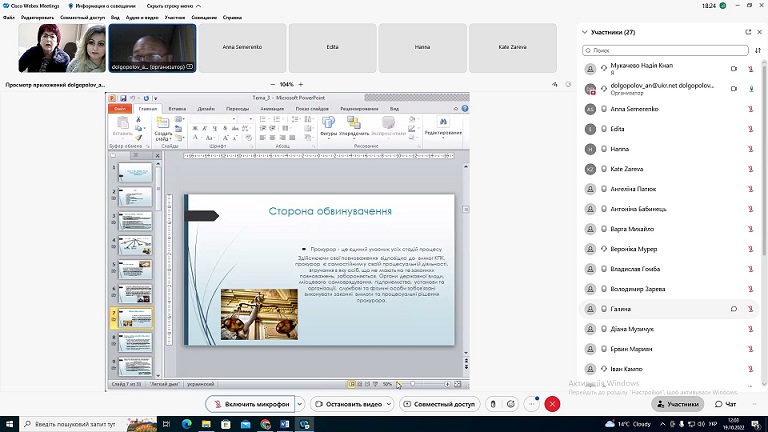Collapse the Участники (27) section chevron

tap(584, 32)
